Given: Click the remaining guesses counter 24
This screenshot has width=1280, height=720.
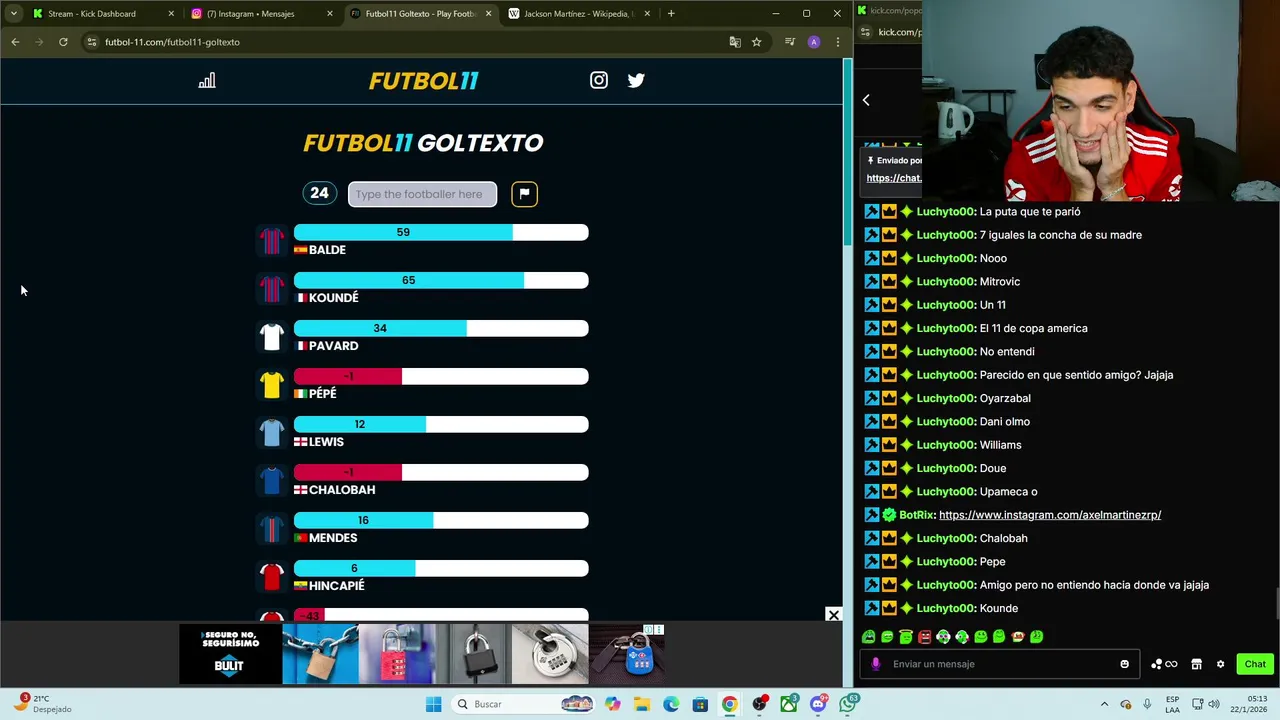Looking at the screenshot, I should point(319,193).
